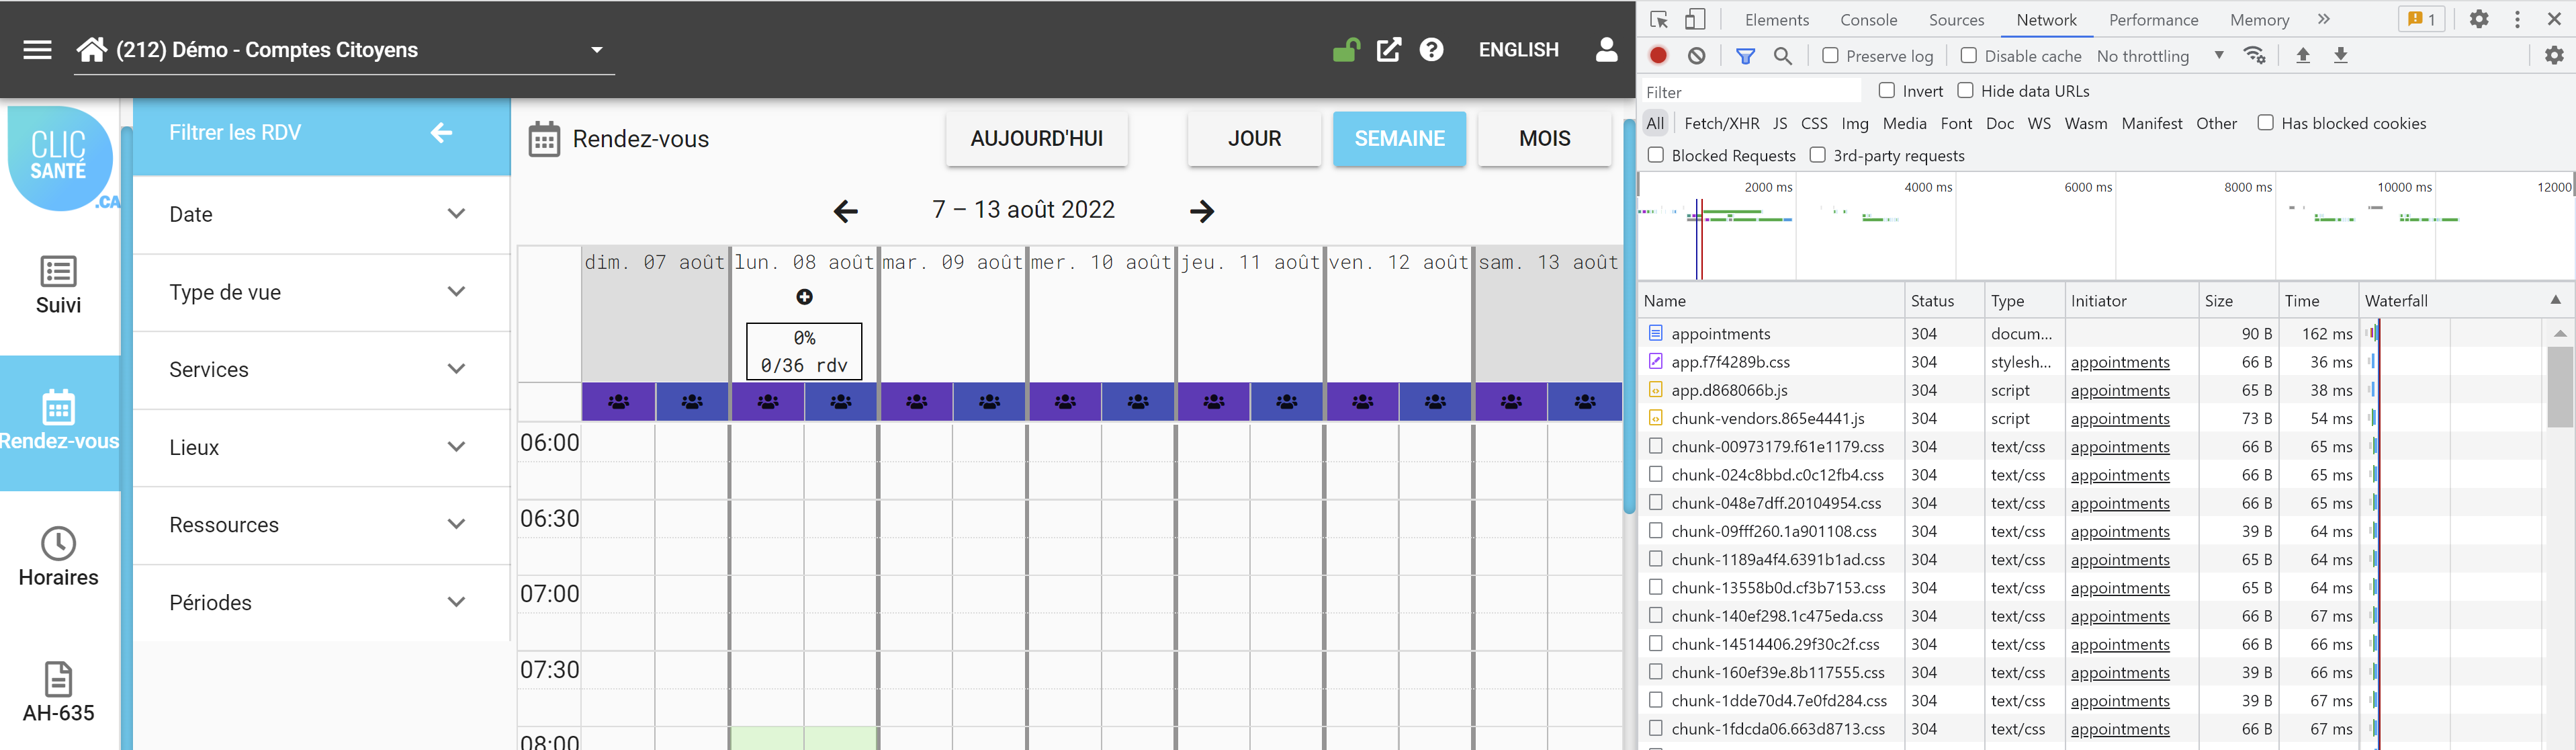The height and width of the screenshot is (750, 2576).
Task: Select the Fetch/XHR request type filter
Action: pos(1721,124)
